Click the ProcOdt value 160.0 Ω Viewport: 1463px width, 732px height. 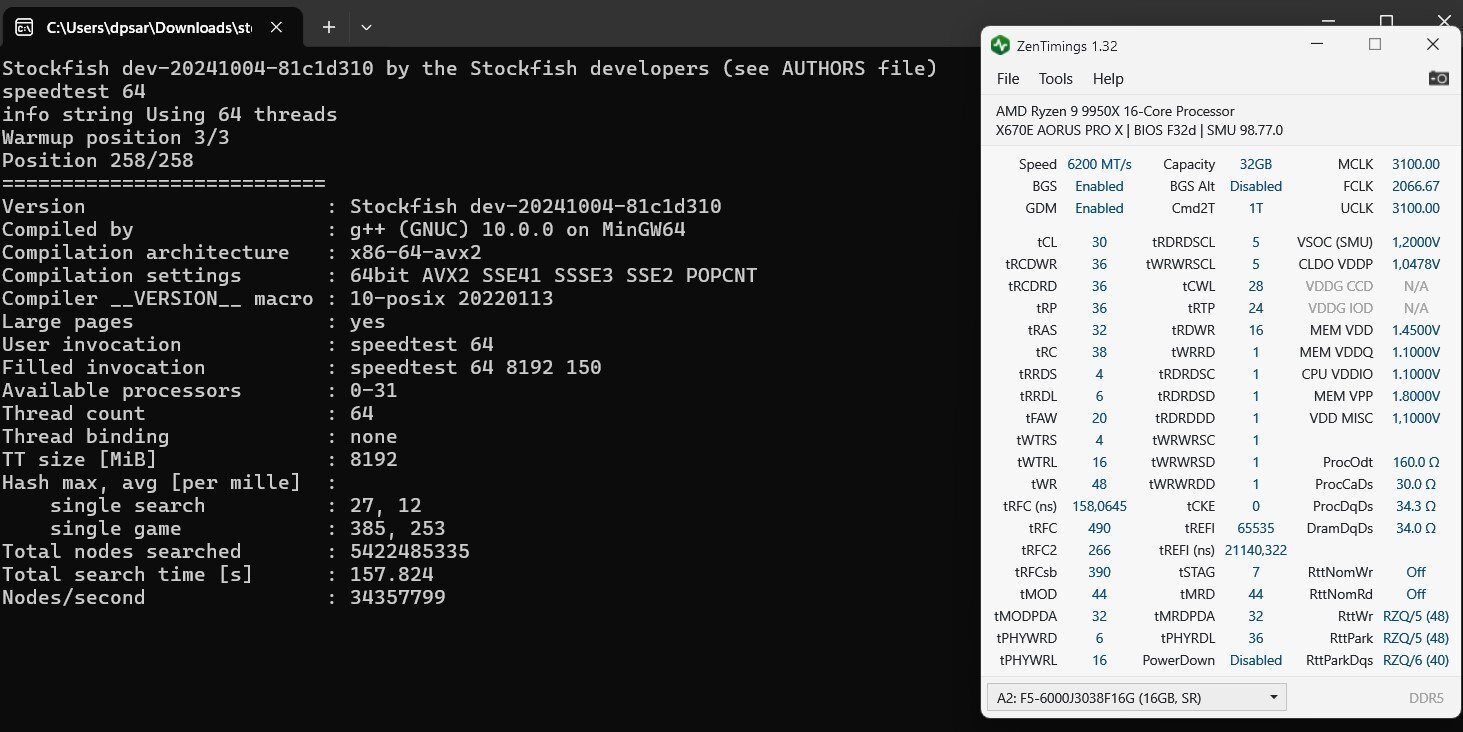click(x=1415, y=462)
